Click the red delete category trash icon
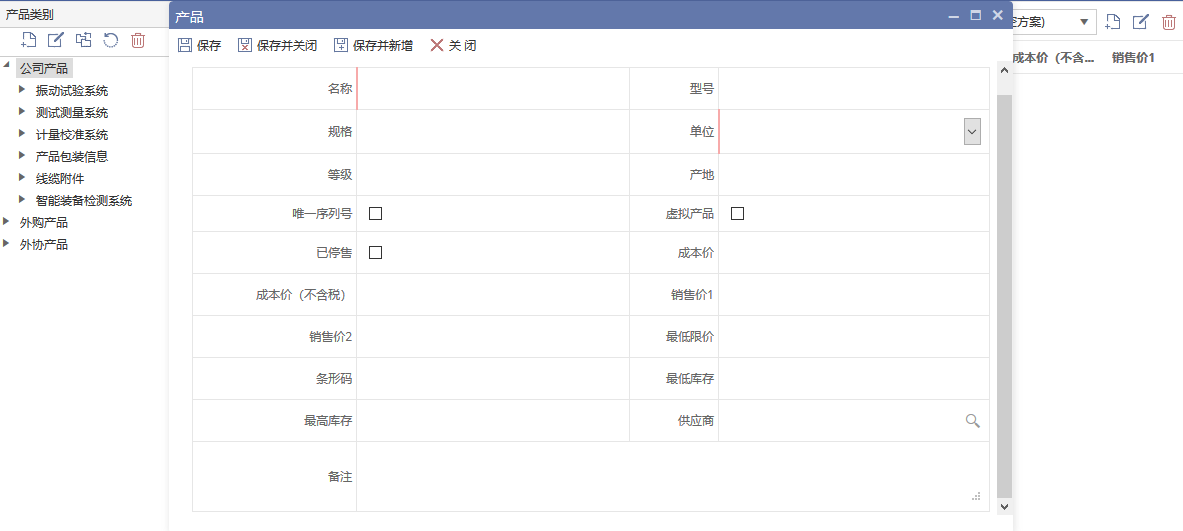This screenshot has width=1183, height=531. pyautogui.click(x=138, y=40)
